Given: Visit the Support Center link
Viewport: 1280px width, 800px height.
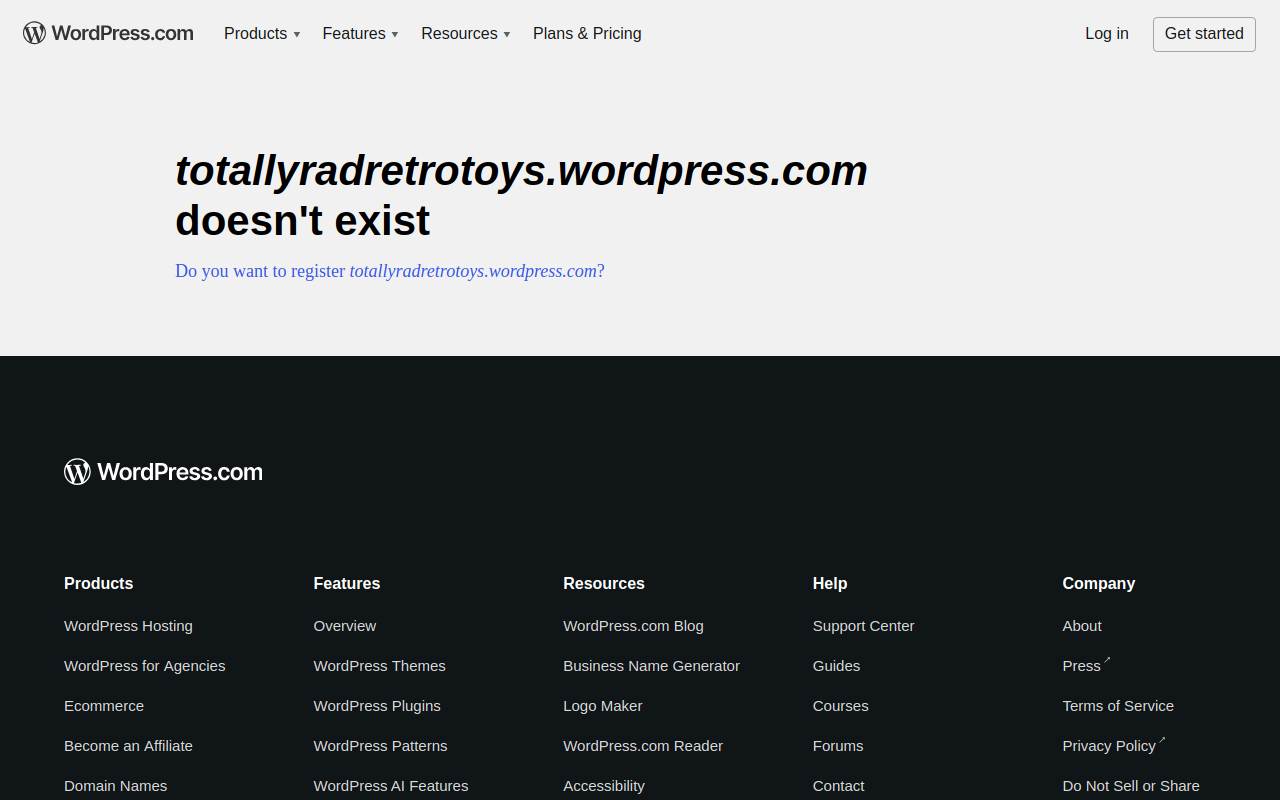Looking at the screenshot, I should click(x=864, y=626).
